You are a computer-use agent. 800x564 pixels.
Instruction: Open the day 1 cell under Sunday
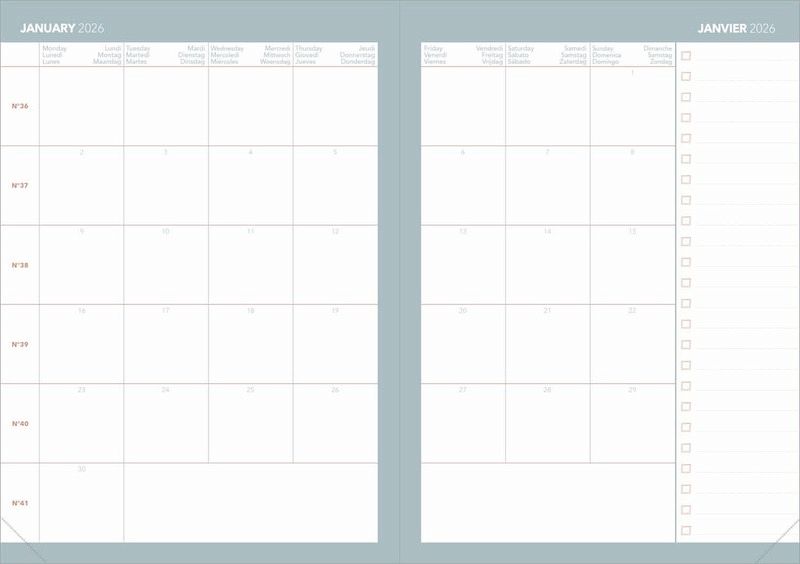tap(633, 106)
